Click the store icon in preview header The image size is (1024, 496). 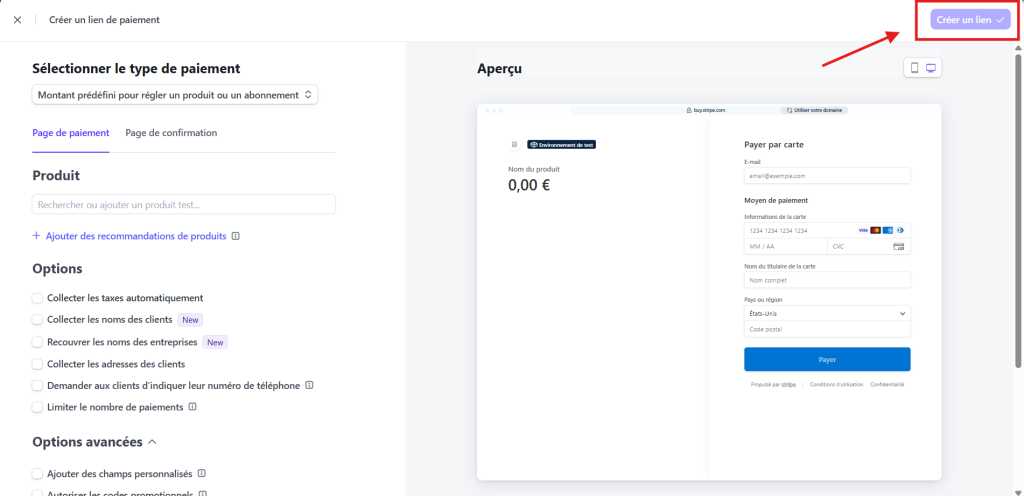tap(515, 144)
